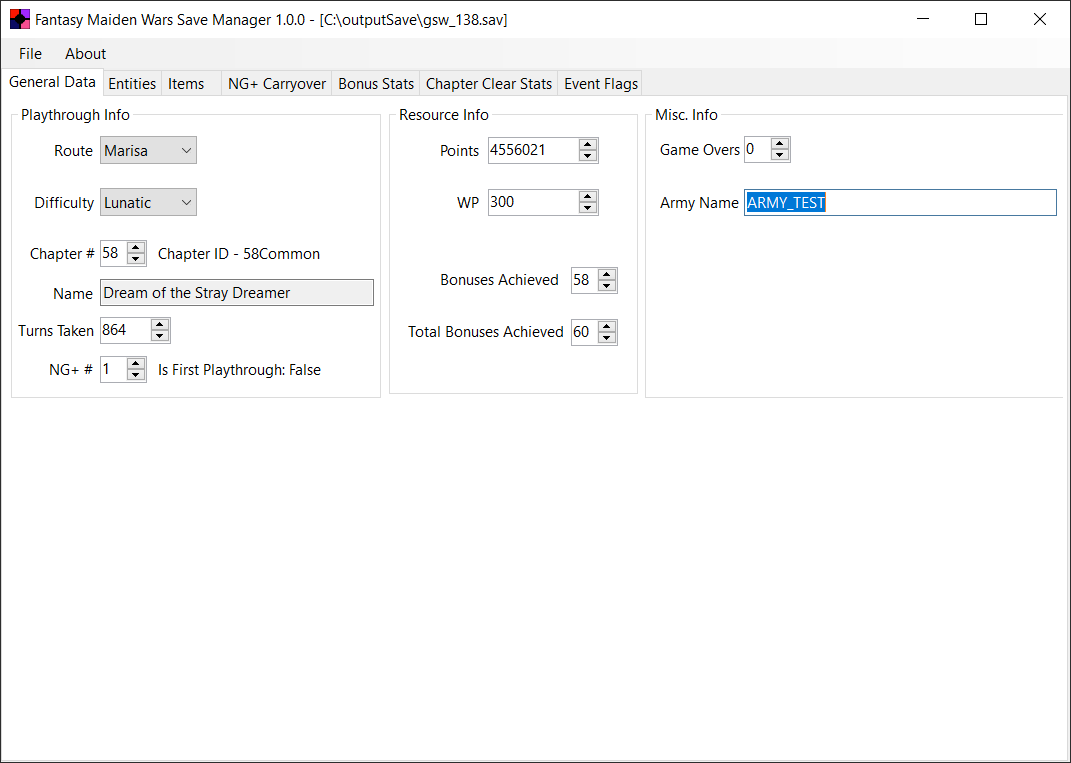Click the 'Chapter ID - 58Common' text
Viewport: 1071px width, 763px height.
click(238, 254)
